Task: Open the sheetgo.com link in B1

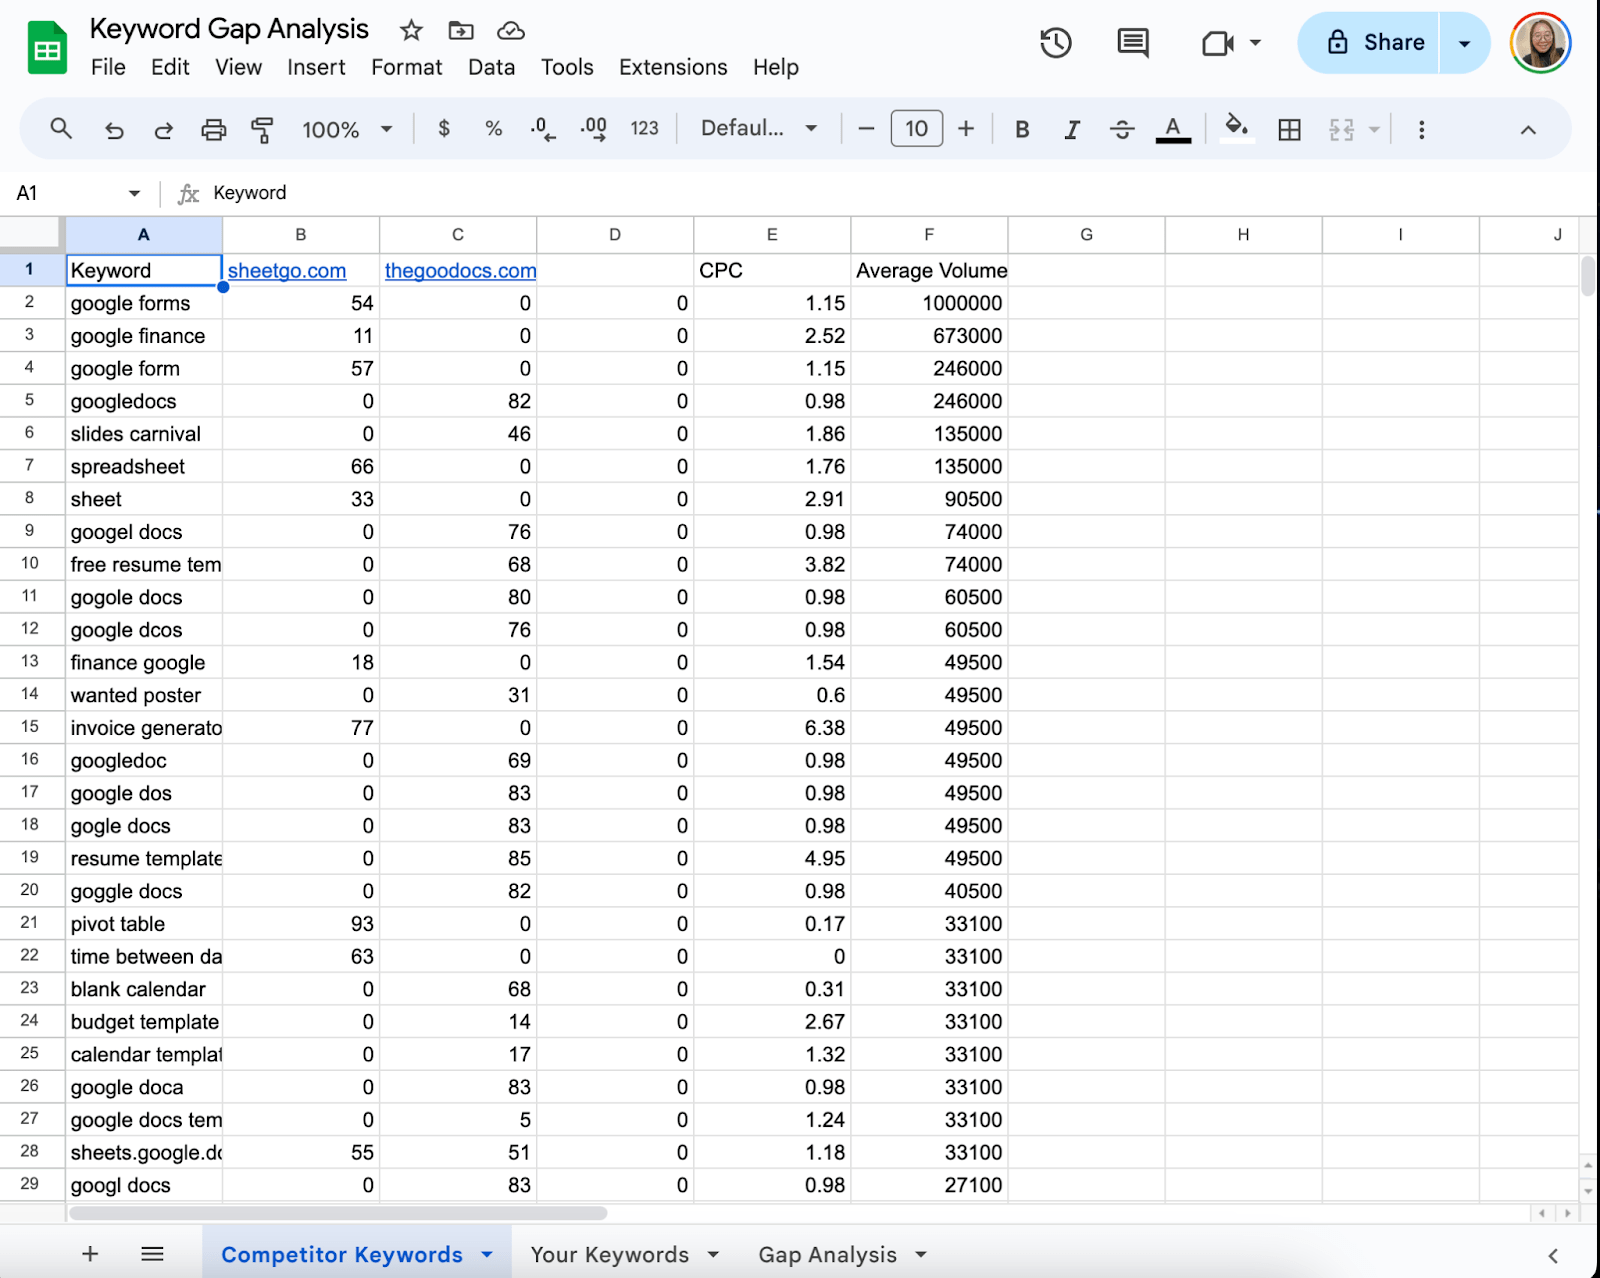Action: [287, 270]
